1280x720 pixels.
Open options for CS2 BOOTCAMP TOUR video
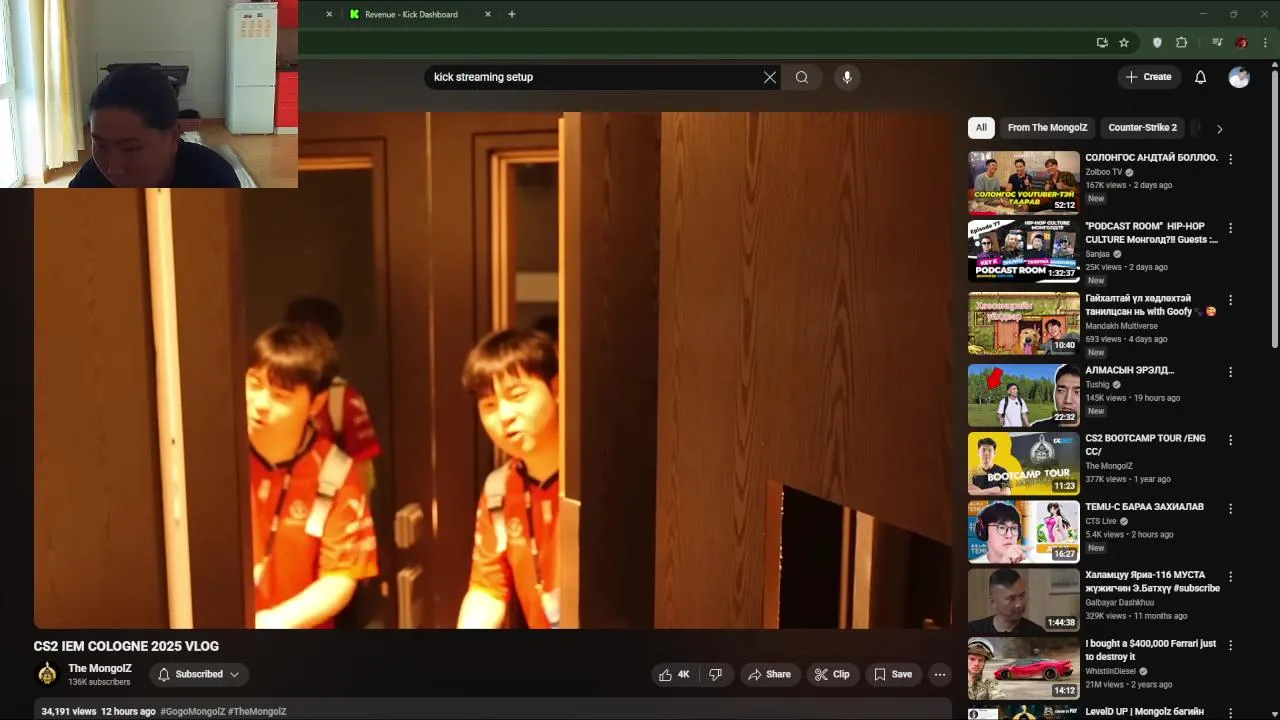pos(1231,440)
